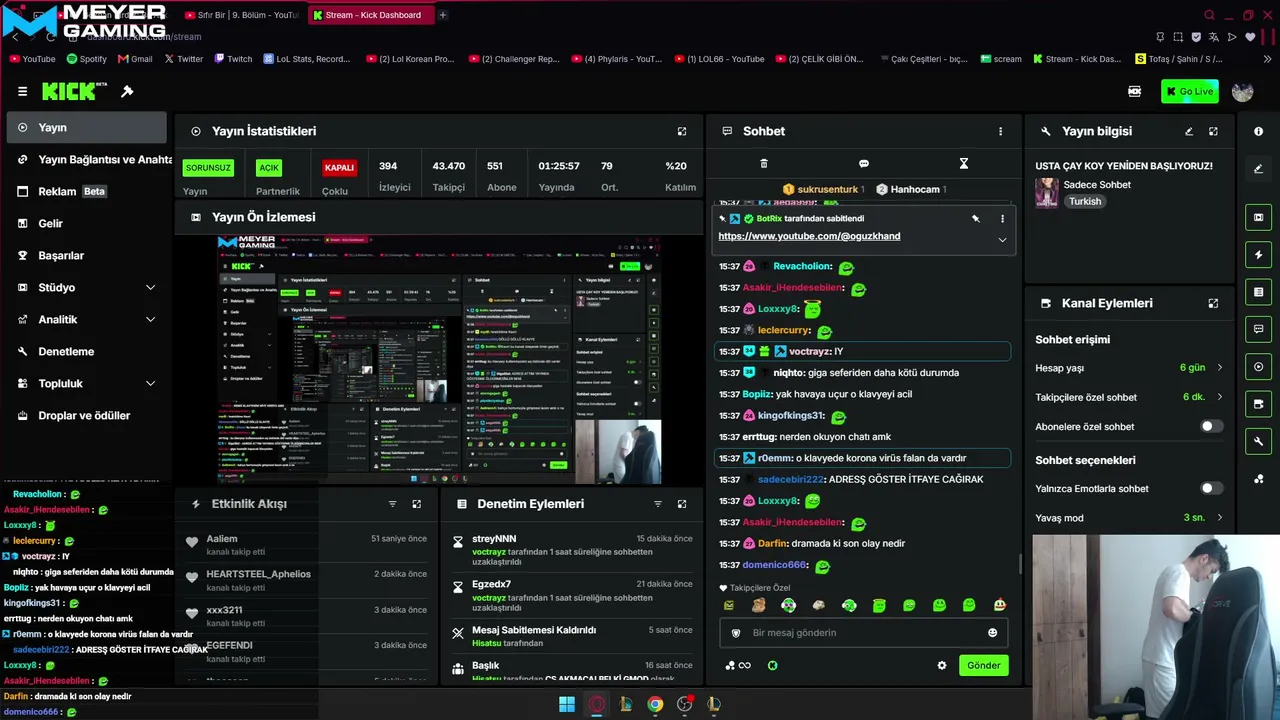1280x720 pixels.
Task: Click the Windows Start button in taskbar
Action: click(x=567, y=704)
